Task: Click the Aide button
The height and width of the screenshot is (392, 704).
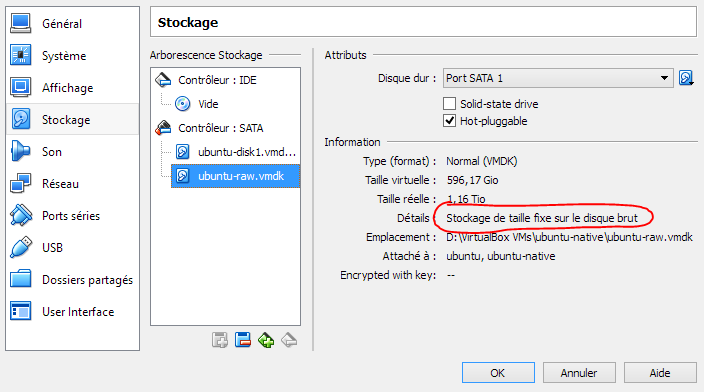Action: click(660, 373)
